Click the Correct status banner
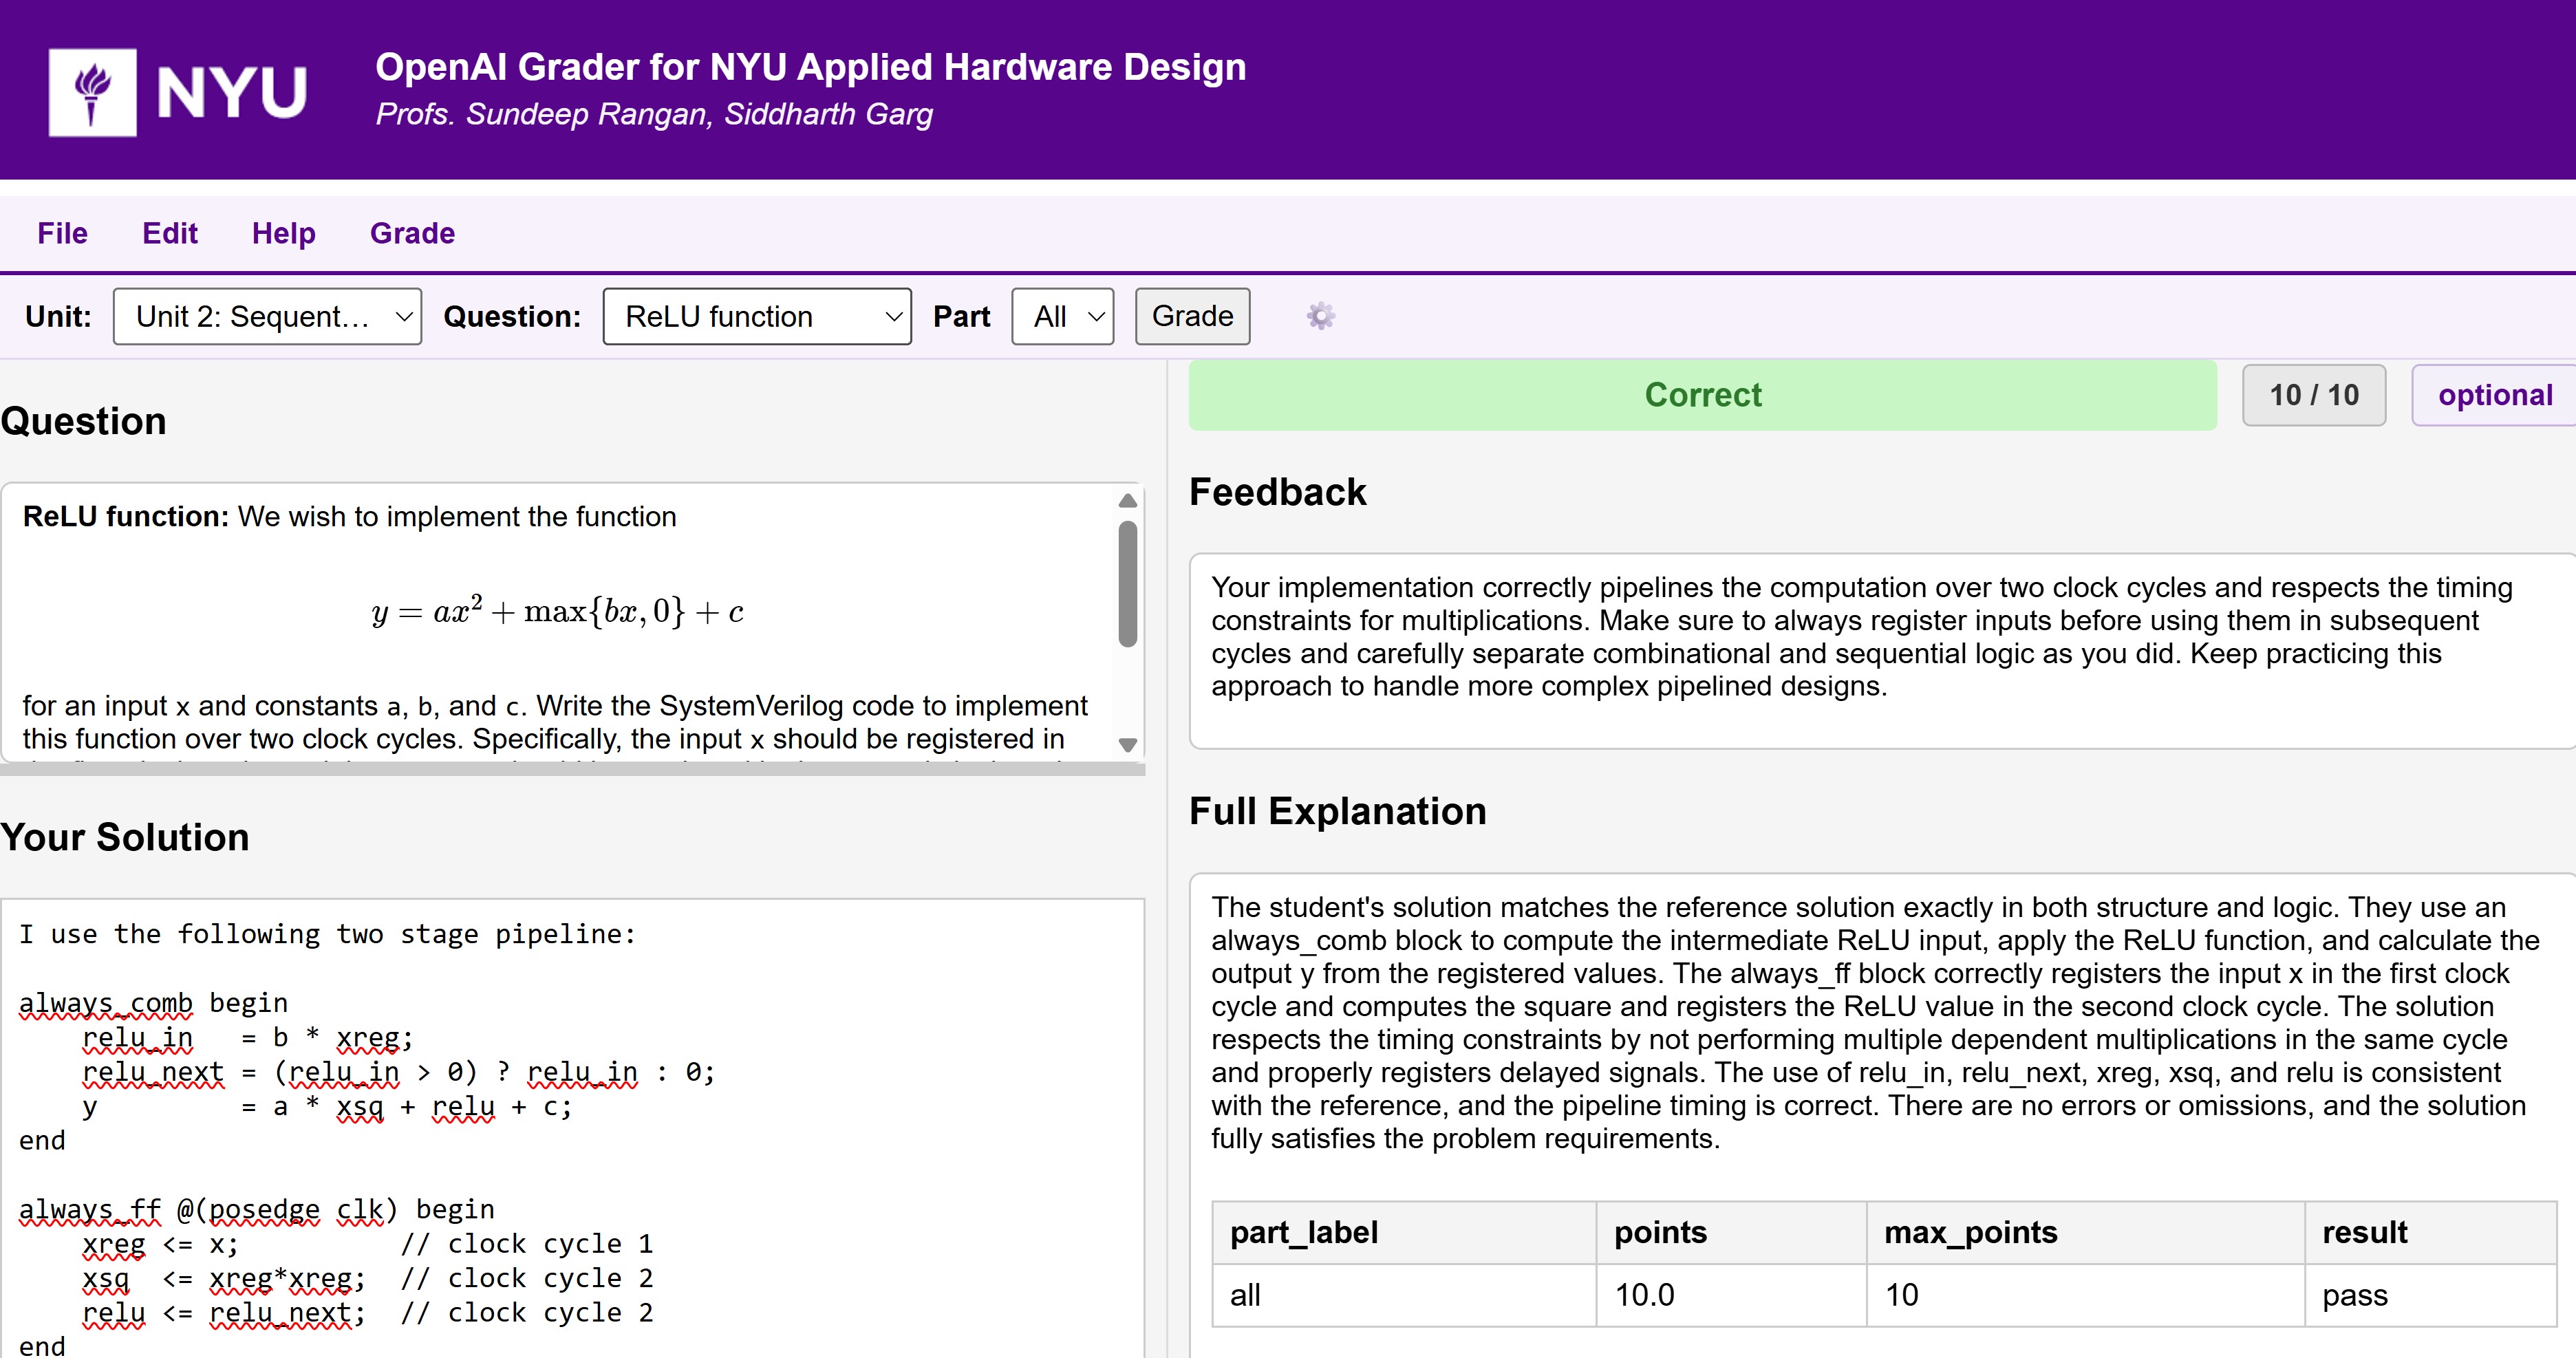 pyautogui.click(x=1702, y=395)
